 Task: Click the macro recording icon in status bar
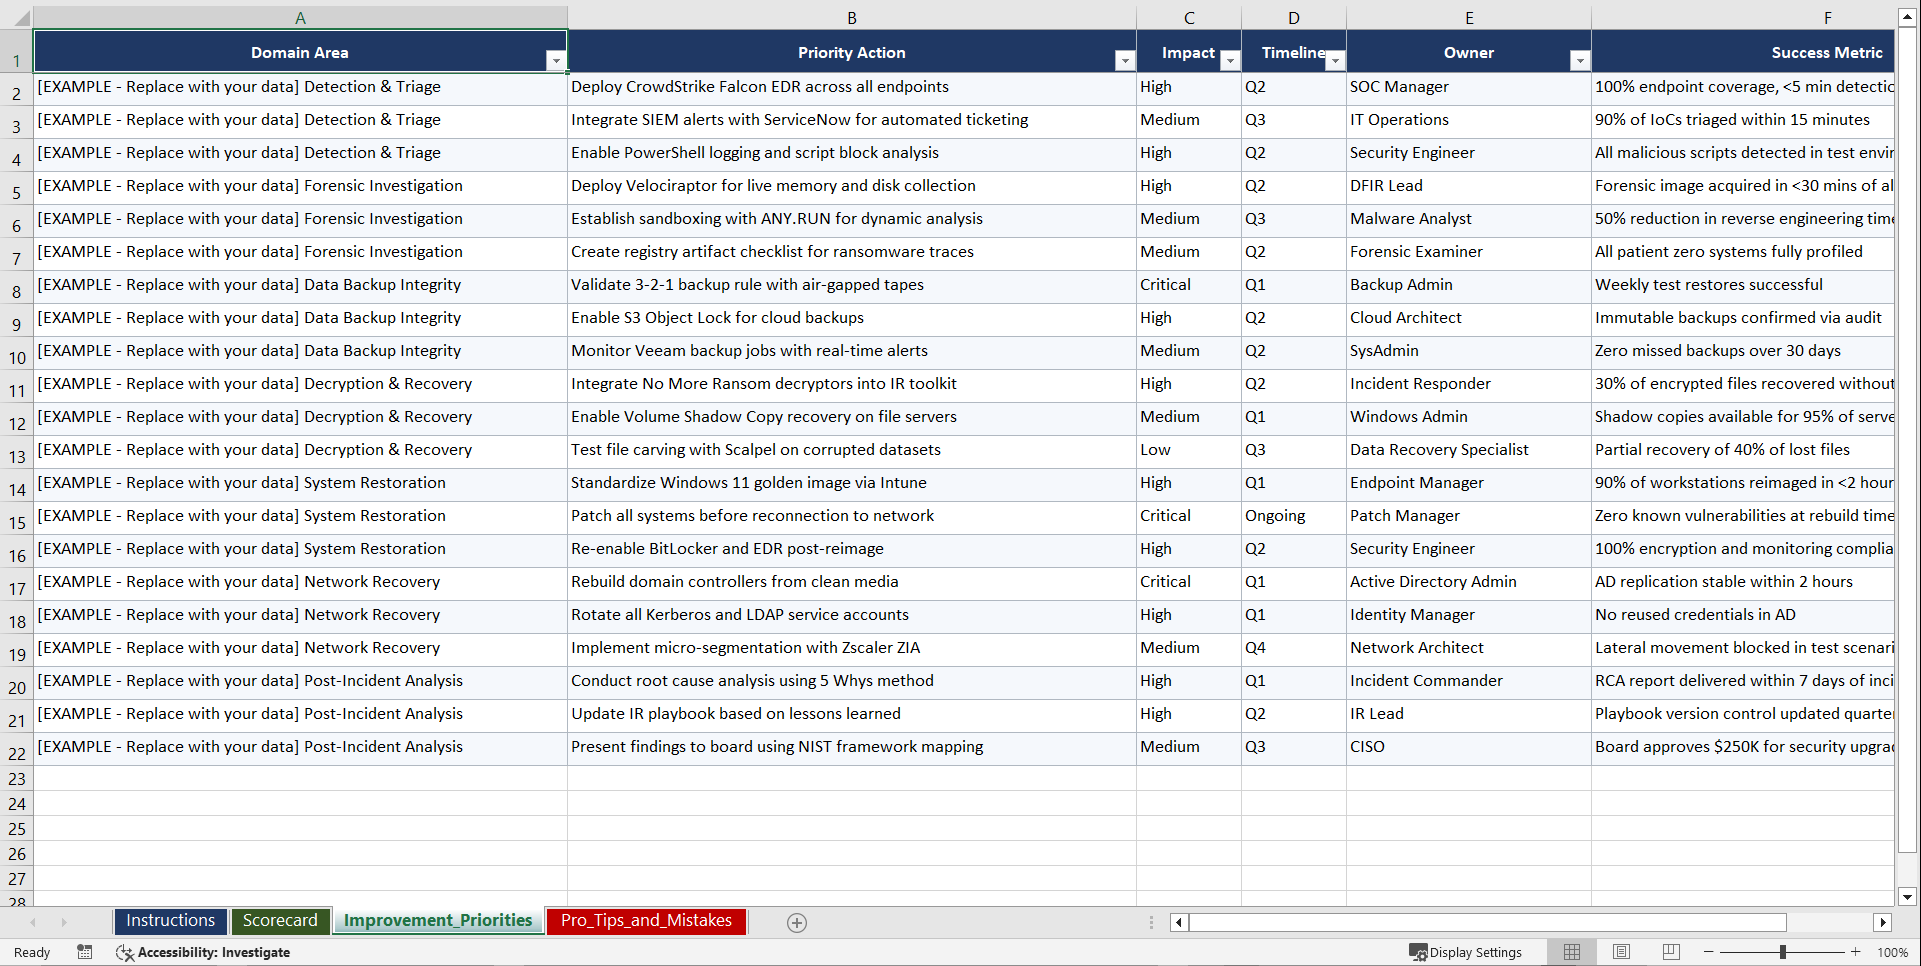point(85,952)
